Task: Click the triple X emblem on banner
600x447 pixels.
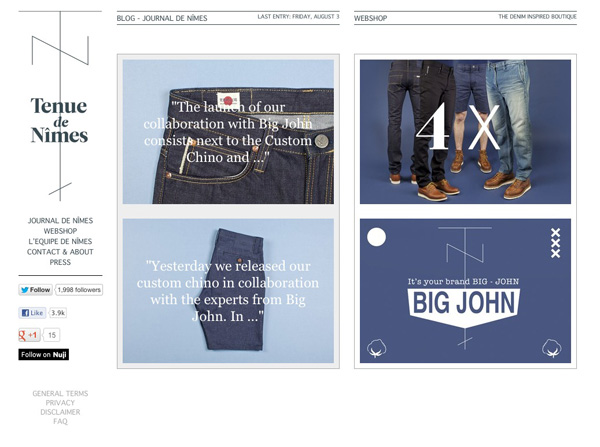Action: [x=556, y=243]
